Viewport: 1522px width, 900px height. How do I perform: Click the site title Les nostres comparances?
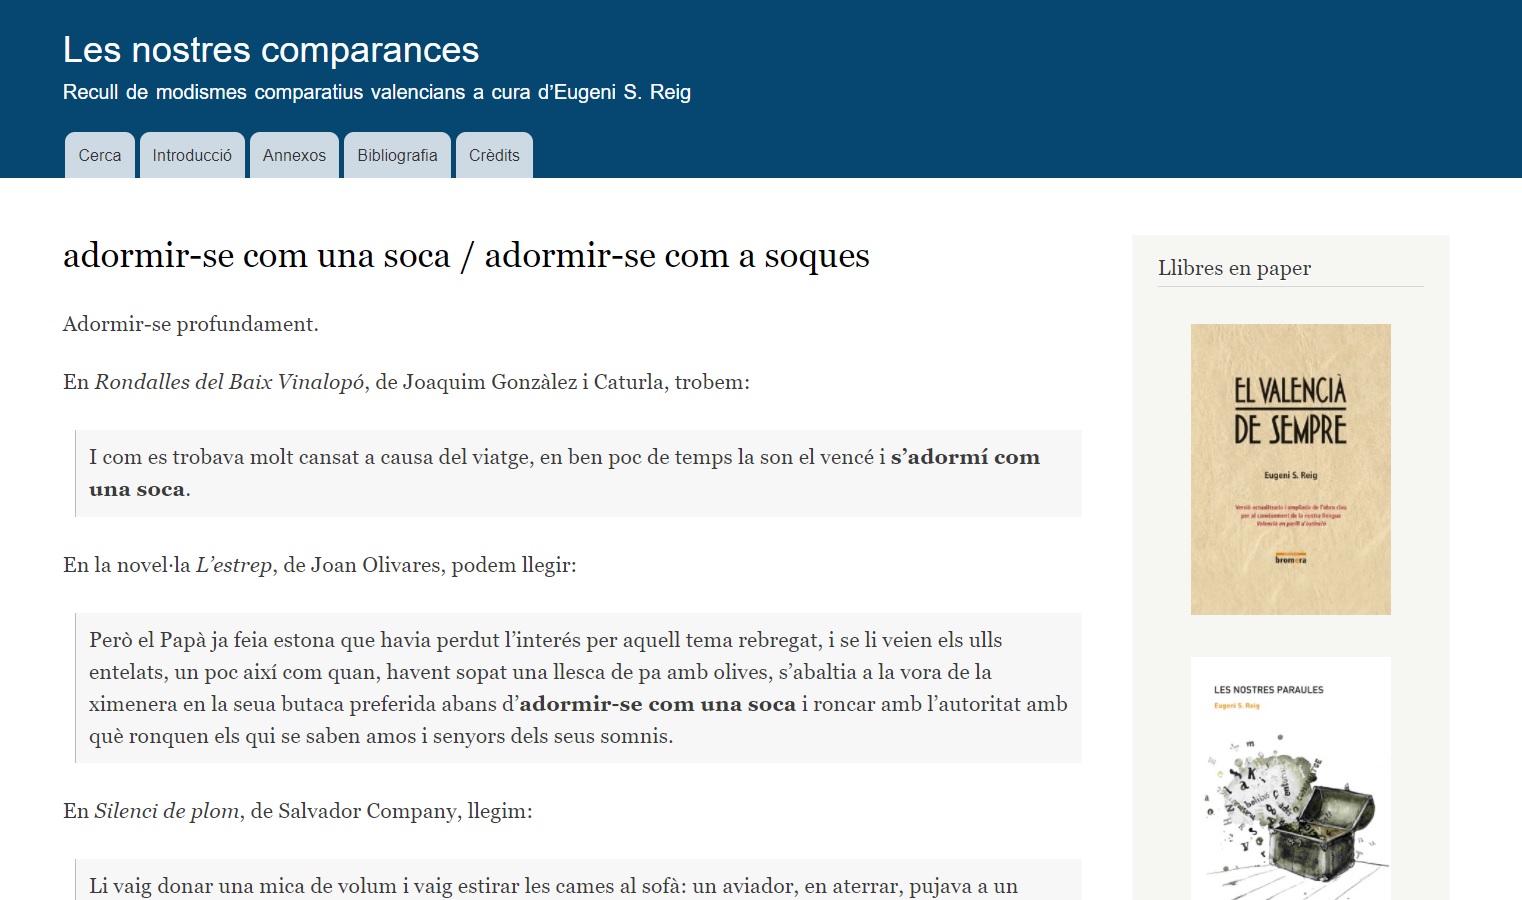(x=271, y=50)
